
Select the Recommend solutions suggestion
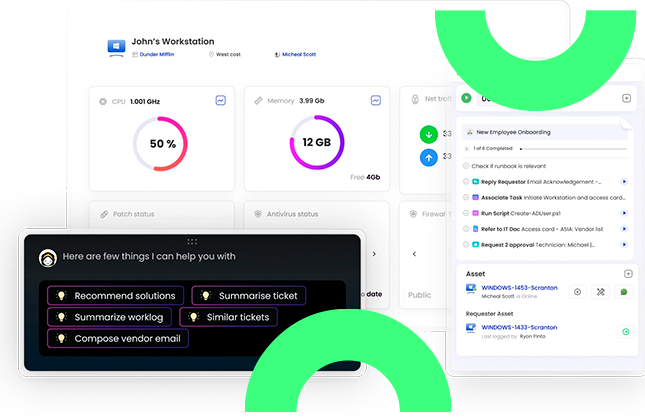(115, 295)
